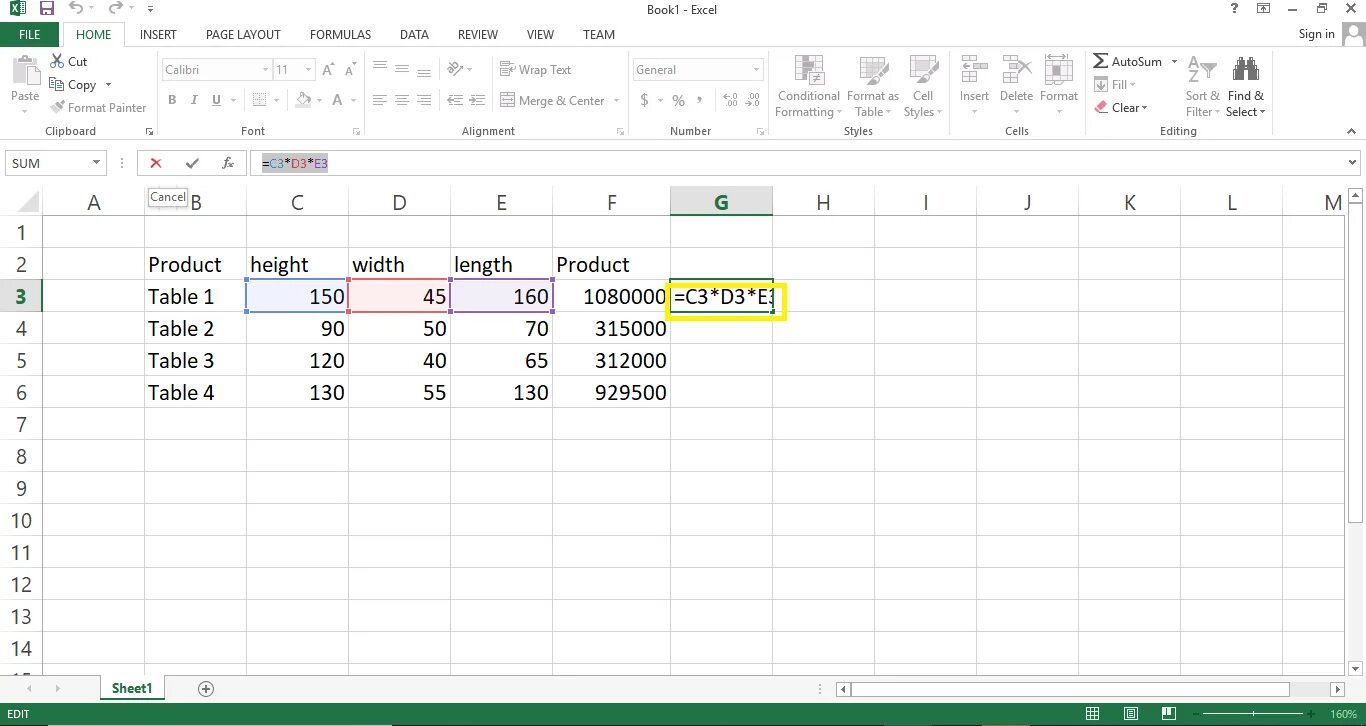Click the Insert Function fx icon
The image size is (1366, 726).
point(228,163)
